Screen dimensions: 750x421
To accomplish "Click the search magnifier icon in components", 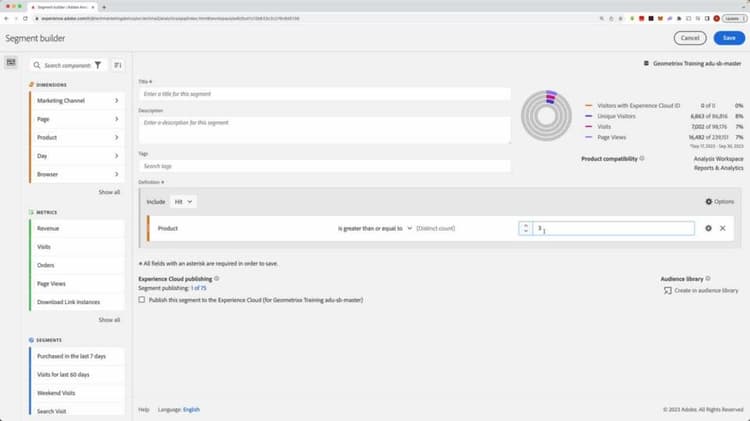I will [x=37, y=65].
